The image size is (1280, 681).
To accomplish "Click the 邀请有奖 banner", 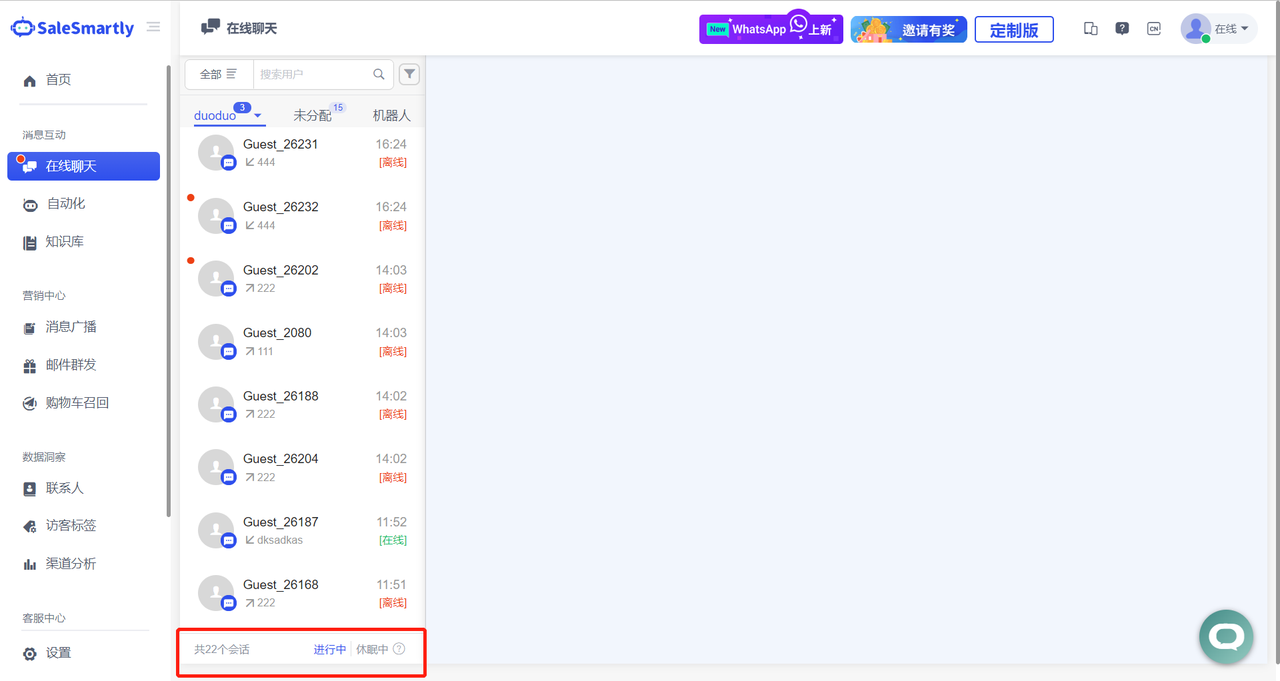I will (908, 30).
